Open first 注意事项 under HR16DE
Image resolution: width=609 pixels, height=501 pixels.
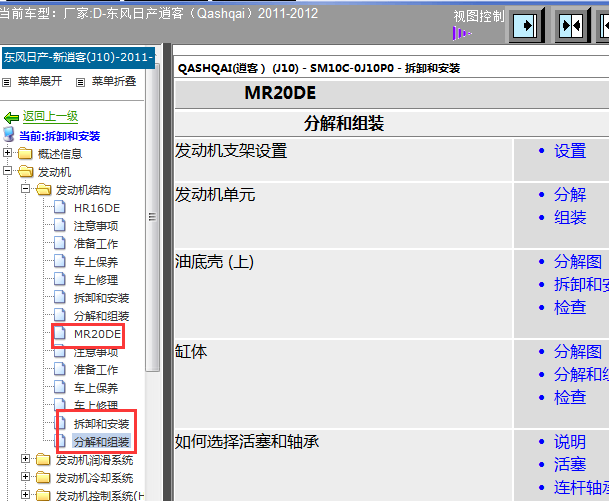96,226
